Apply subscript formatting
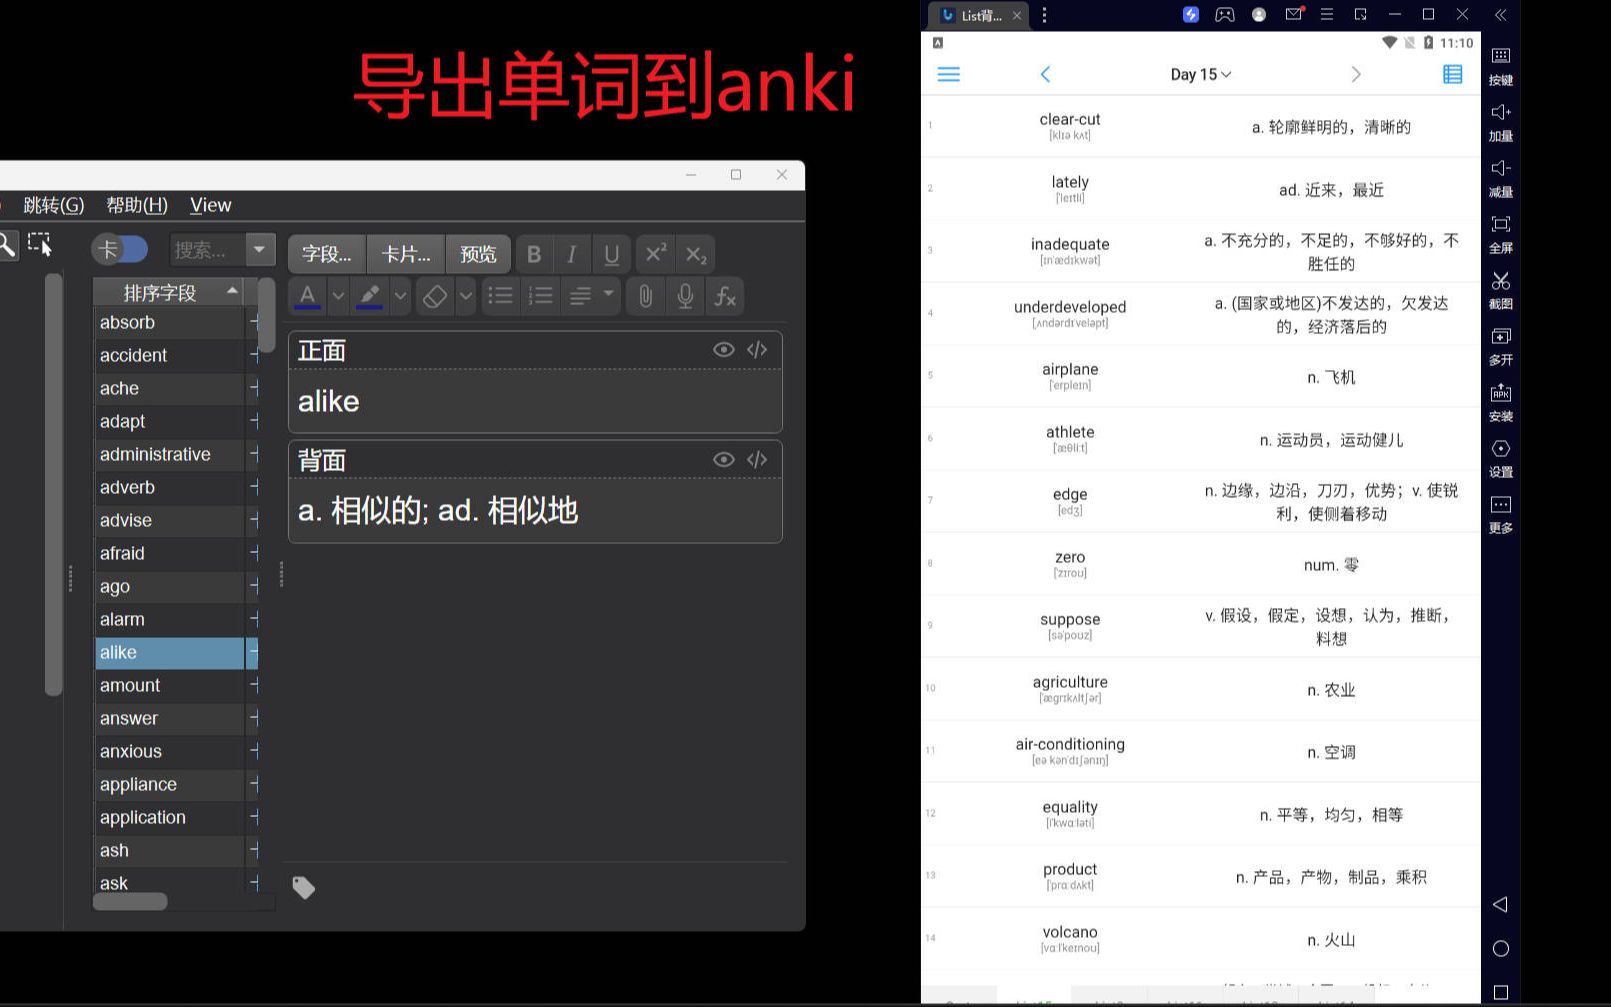 [x=695, y=254]
